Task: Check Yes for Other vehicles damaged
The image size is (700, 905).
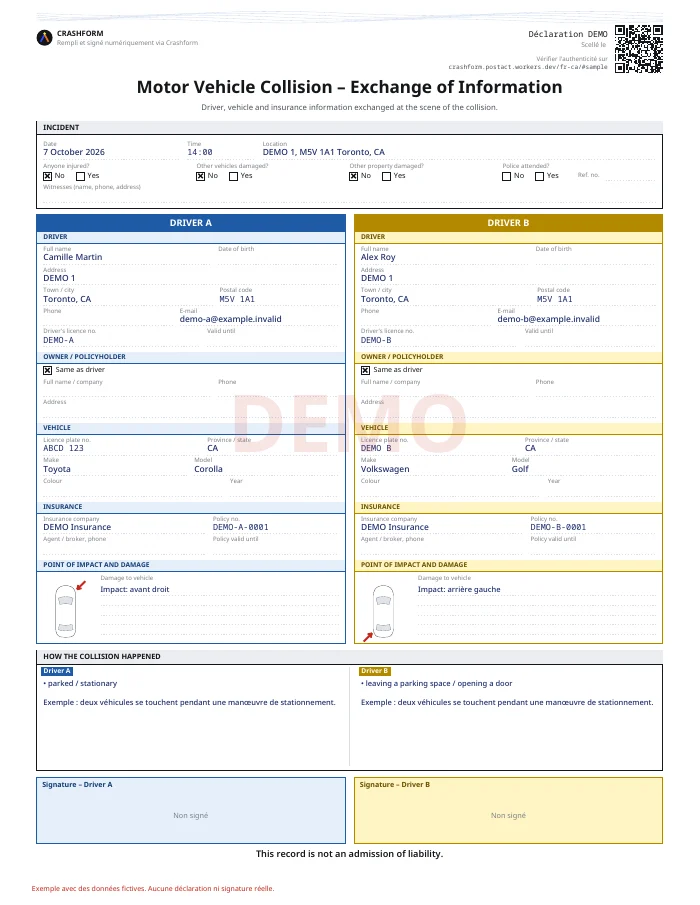Action: point(233,176)
